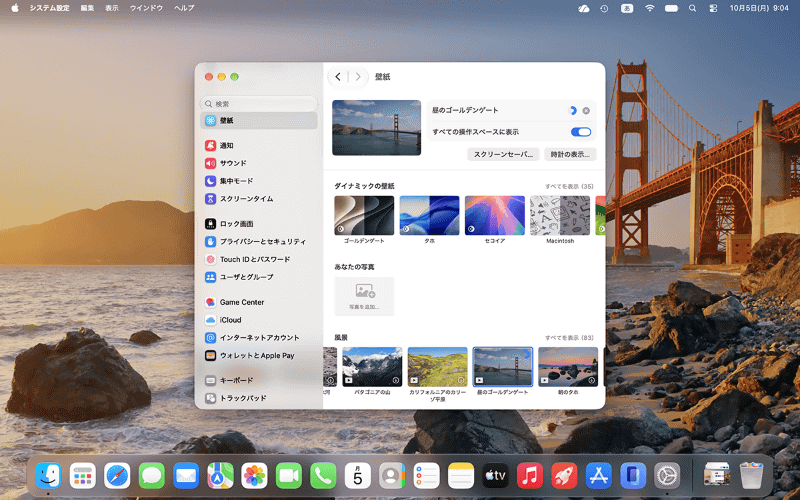The image size is (800, 500).
Task: Select the タホ dynamic wallpaper
Action: [x=430, y=215]
